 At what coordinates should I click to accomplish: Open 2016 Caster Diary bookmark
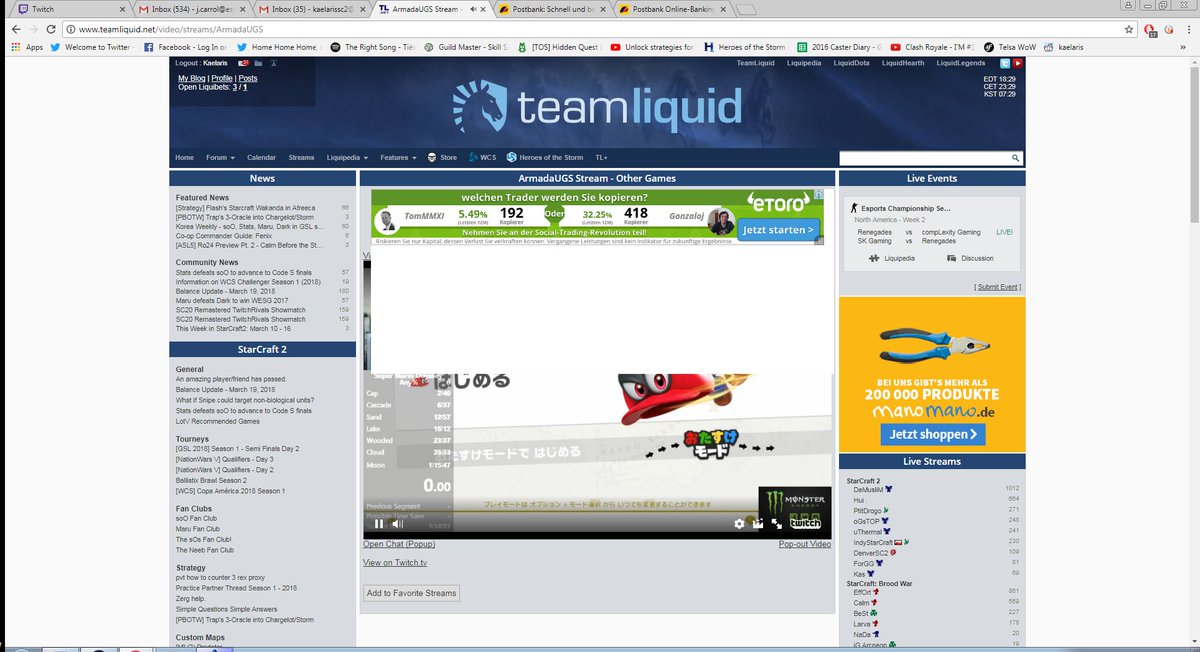838,46
